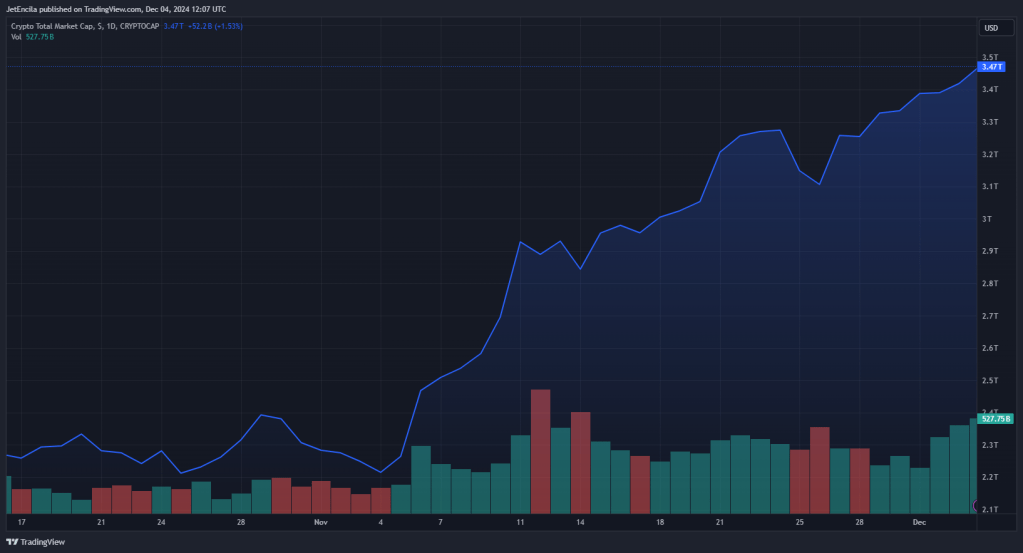Click the TradingView logo at bottom left
Viewport: 1023px width, 553px height.
35,542
